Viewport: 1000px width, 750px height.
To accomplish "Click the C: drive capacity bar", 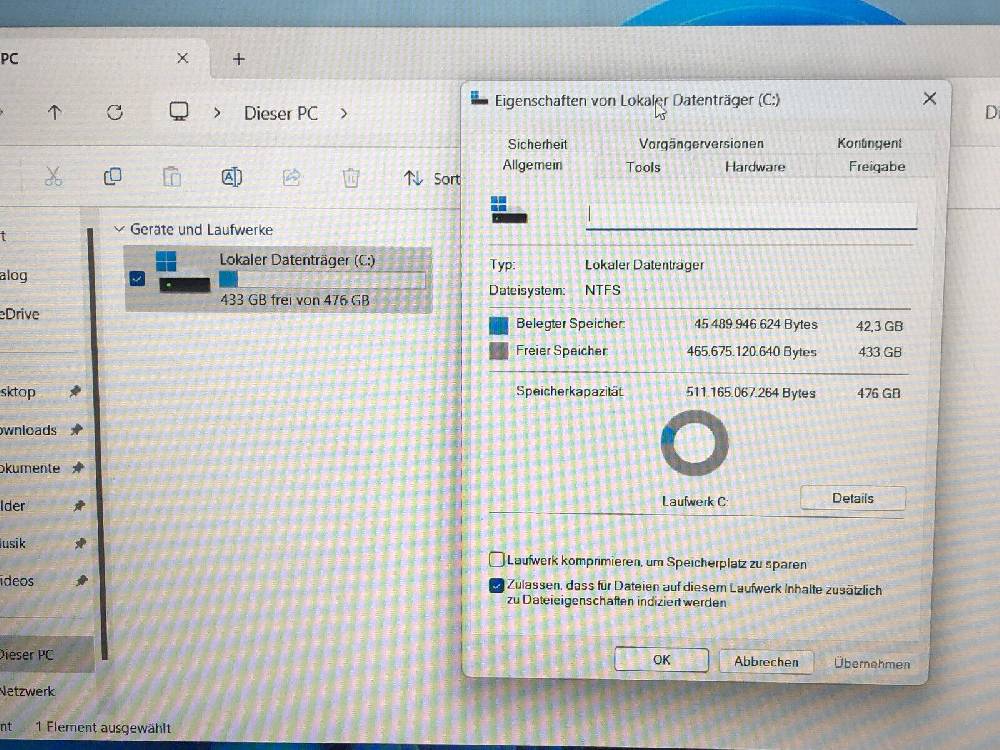I will coord(322,279).
